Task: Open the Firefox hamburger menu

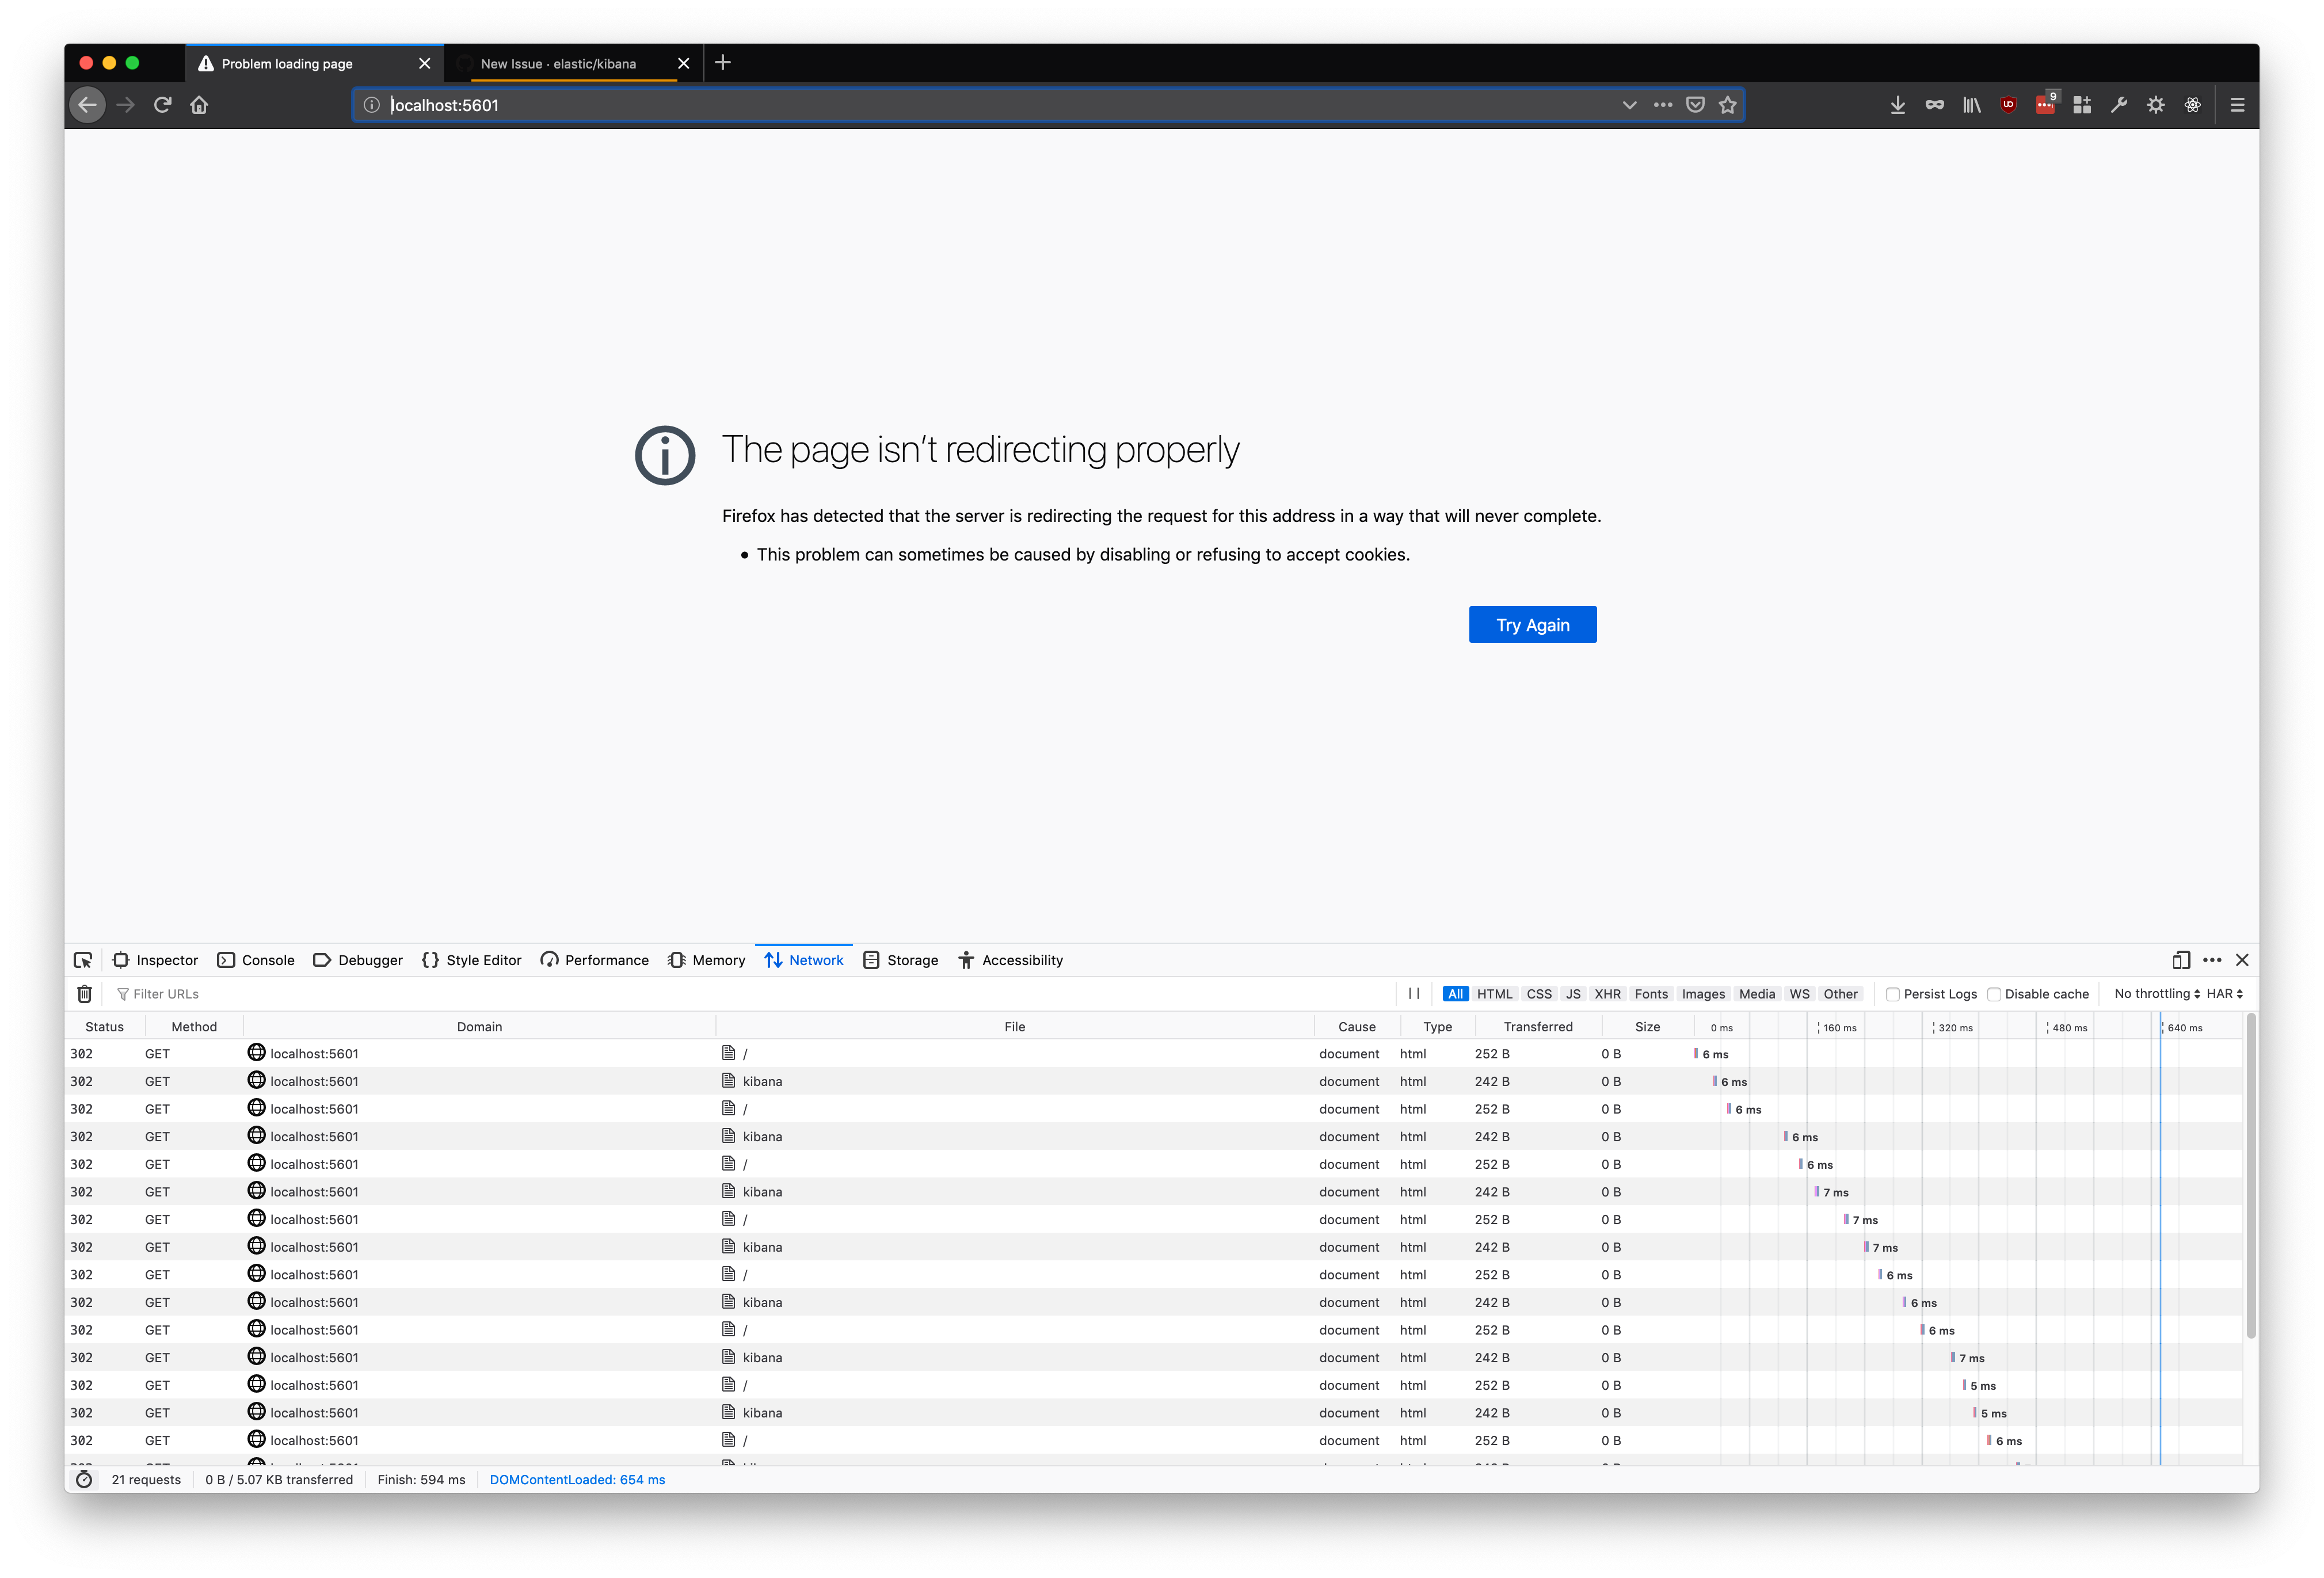Action: [2237, 104]
